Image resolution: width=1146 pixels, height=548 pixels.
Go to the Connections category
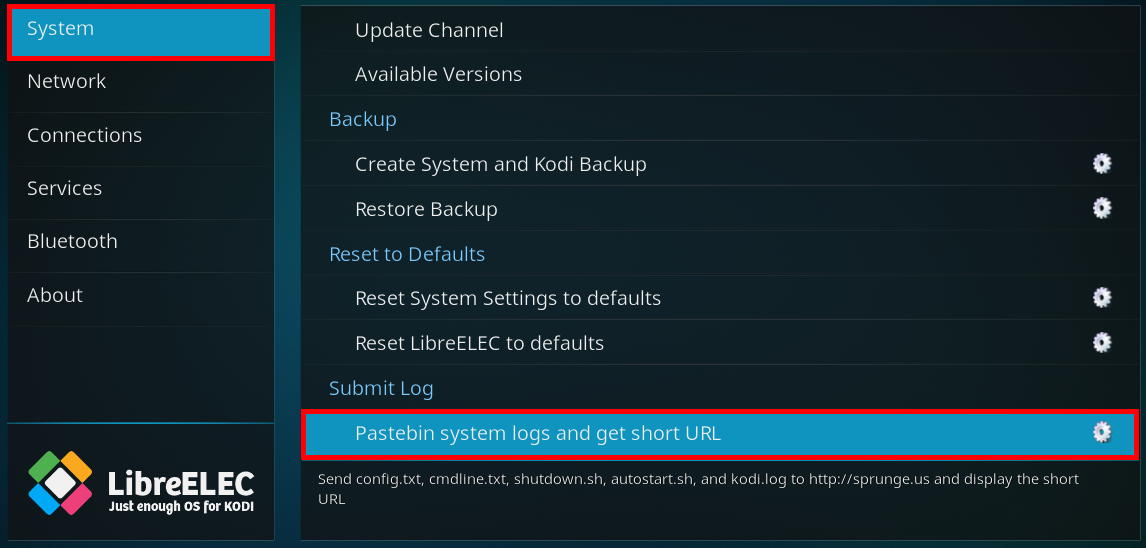pyautogui.click(x=141, y=135)
